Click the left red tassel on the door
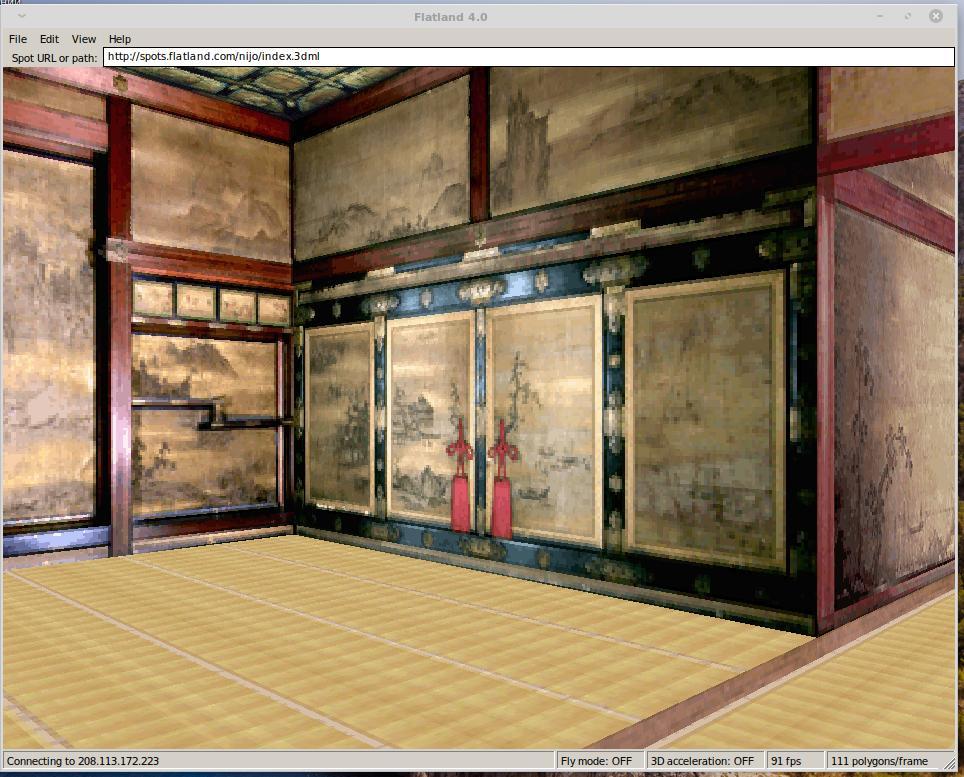 [x=460, y=475]
